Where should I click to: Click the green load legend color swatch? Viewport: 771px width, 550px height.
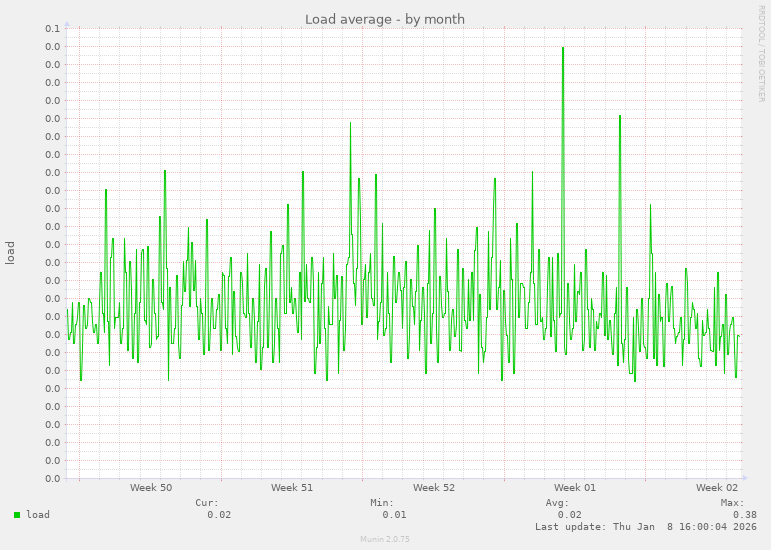pos(17,515)
